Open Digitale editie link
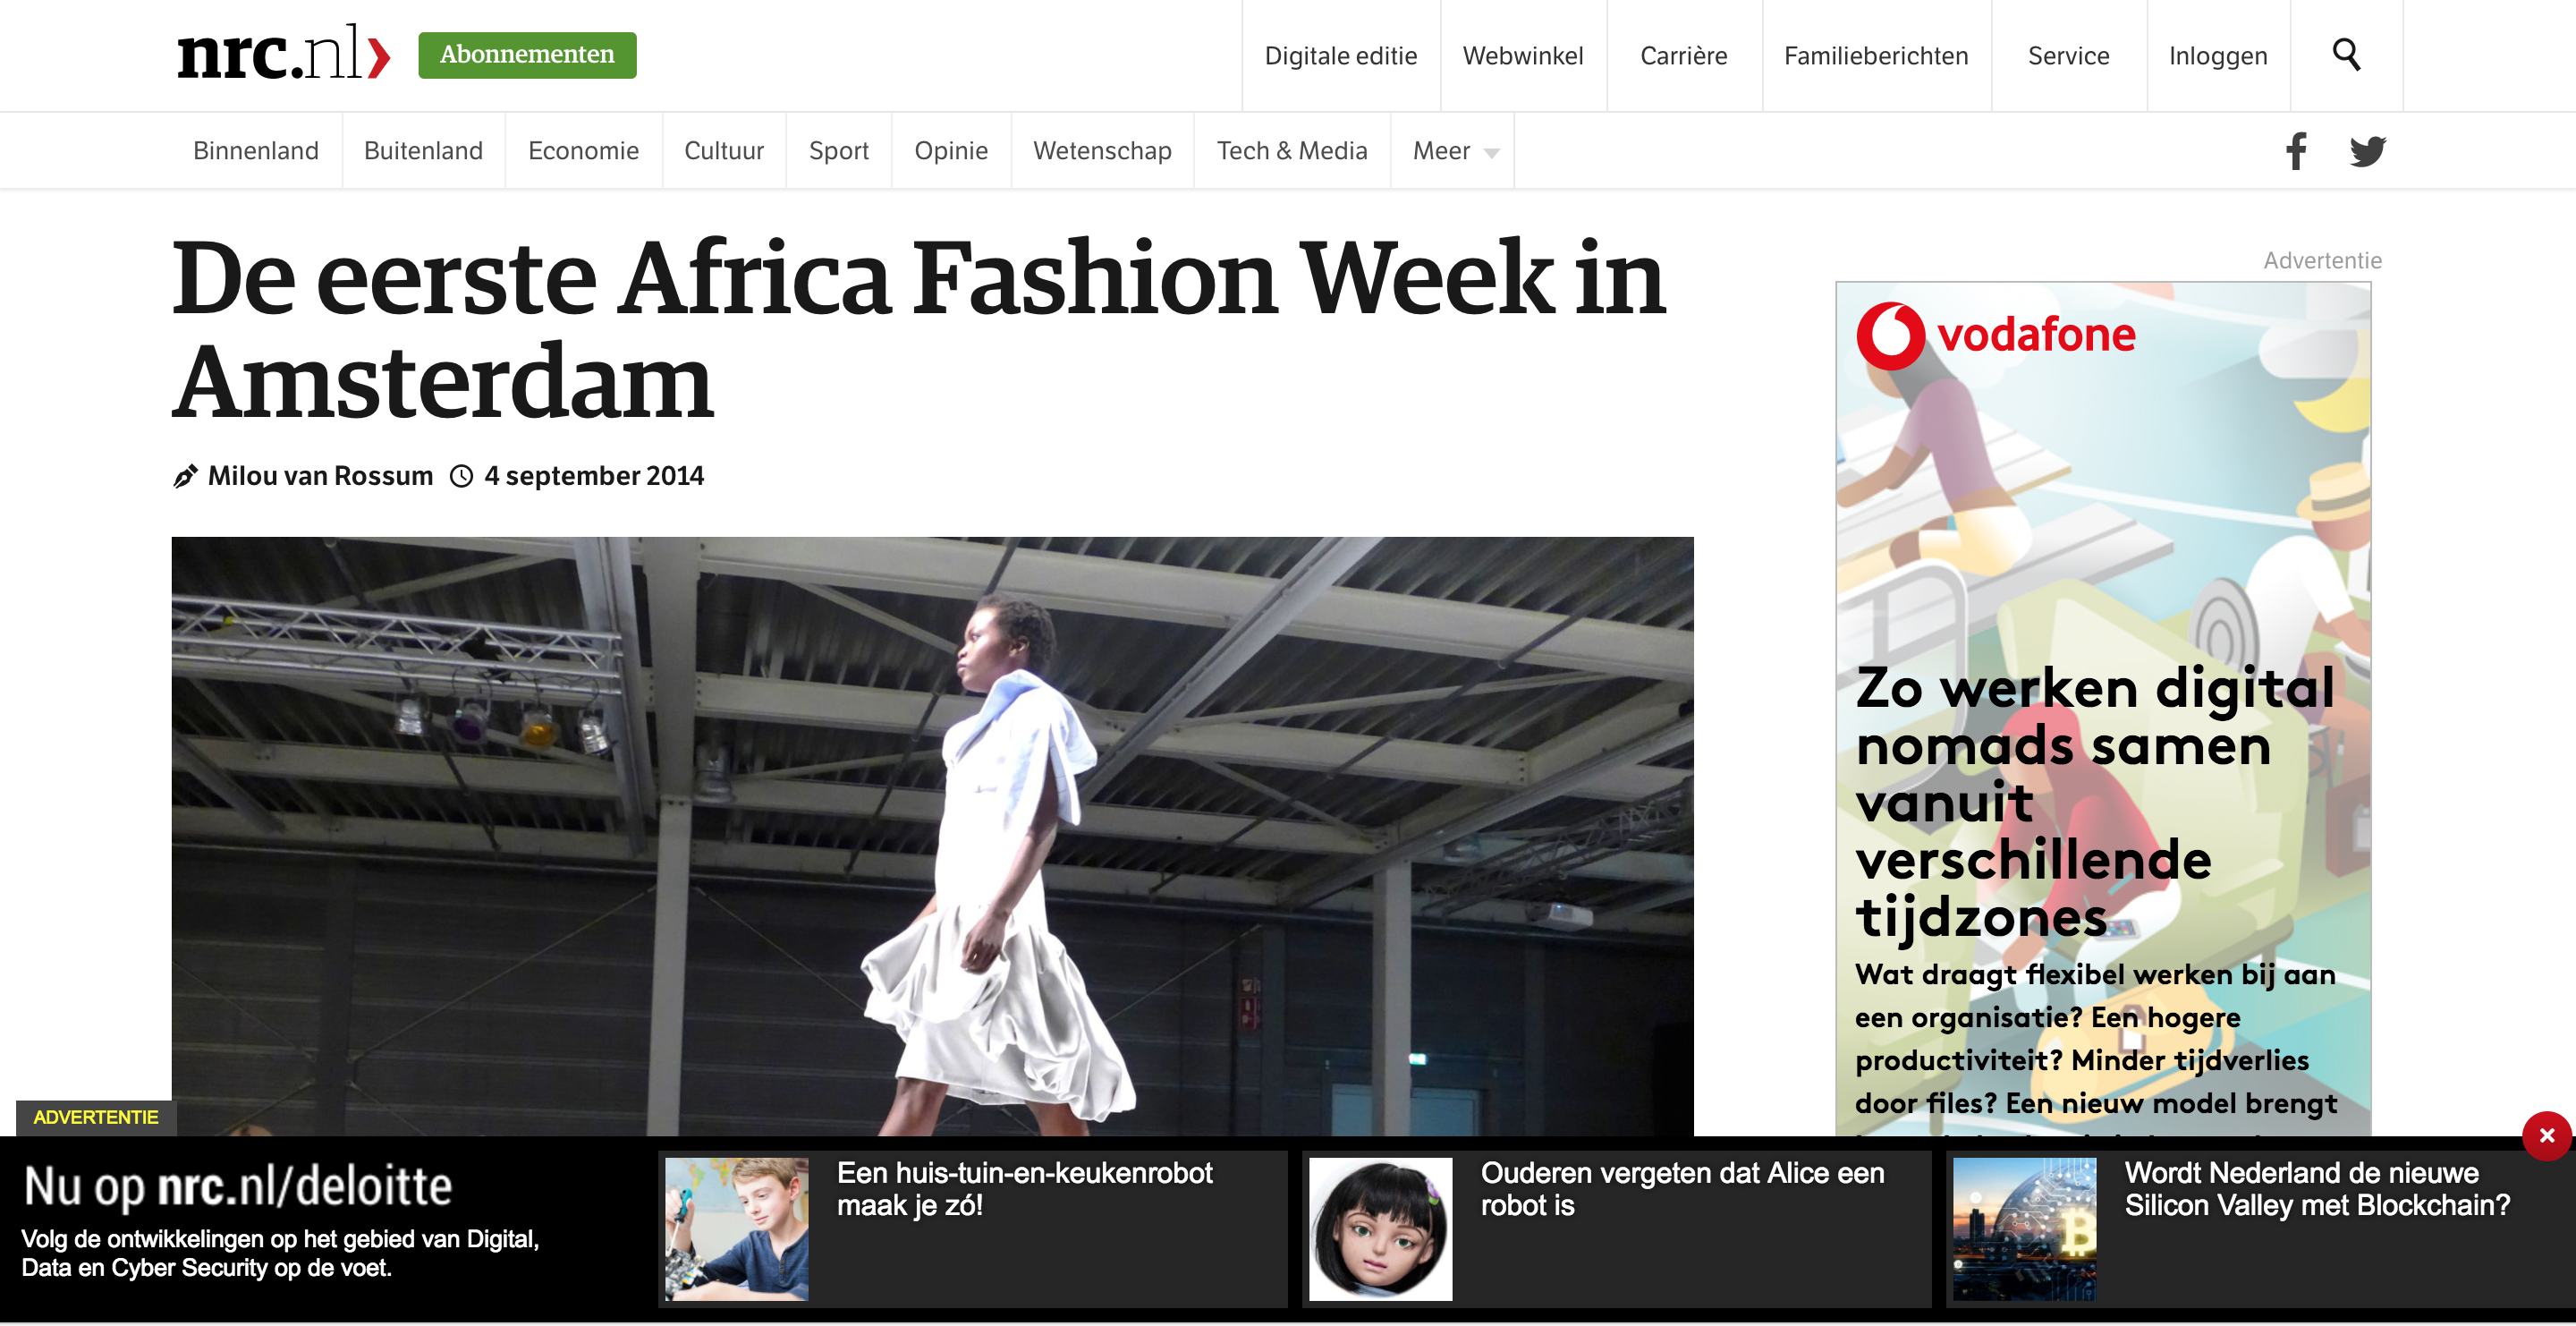Image resolution: width=2576 pixels, height=1326 pixels. click(x=1340, y=56)
